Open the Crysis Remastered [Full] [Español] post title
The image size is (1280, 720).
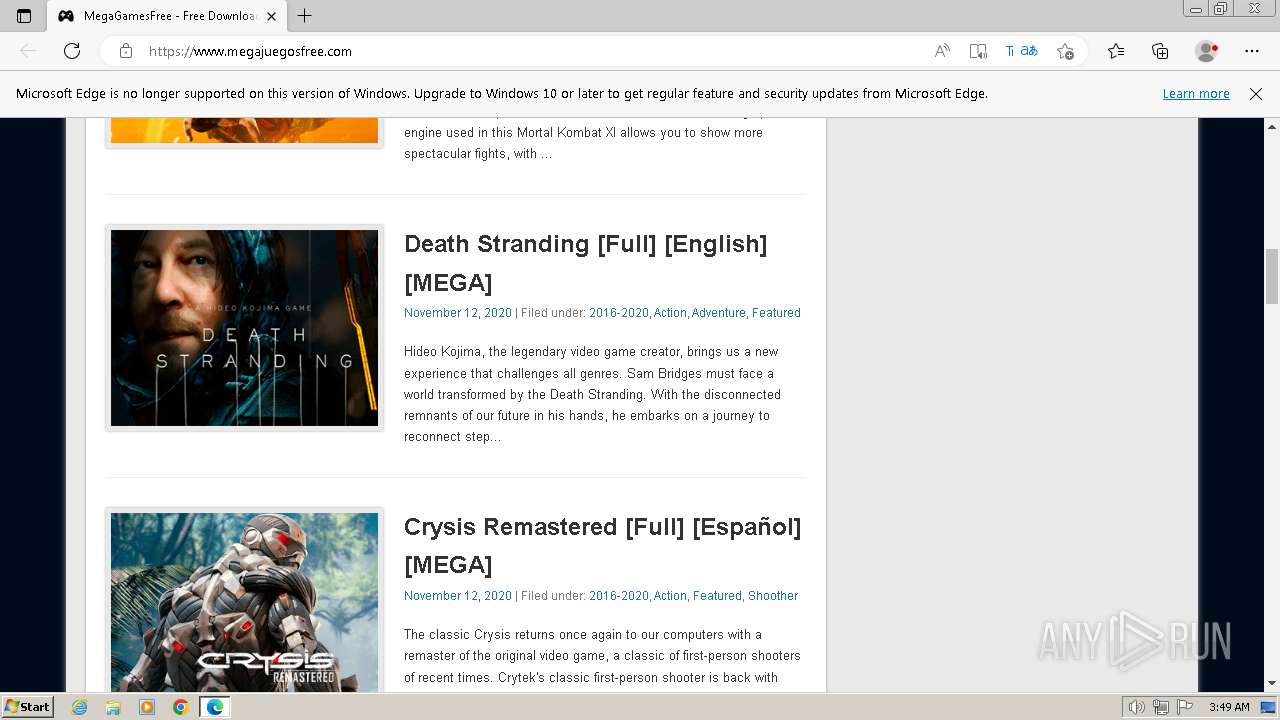point(602,546)
